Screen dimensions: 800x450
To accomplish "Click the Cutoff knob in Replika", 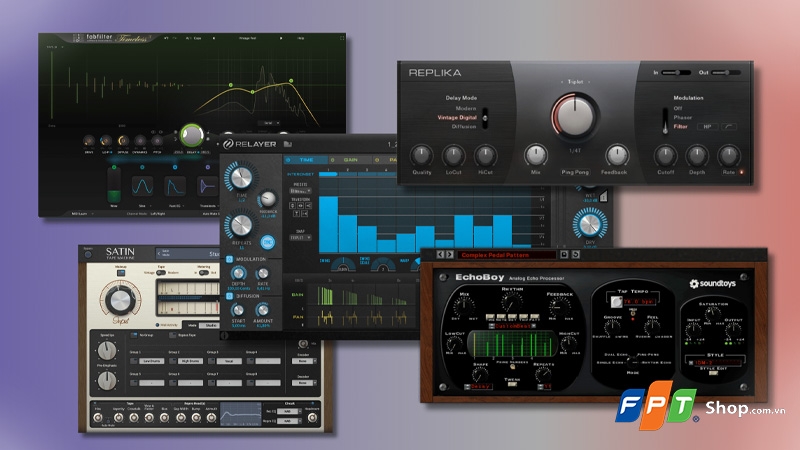I will pos(665,155).
